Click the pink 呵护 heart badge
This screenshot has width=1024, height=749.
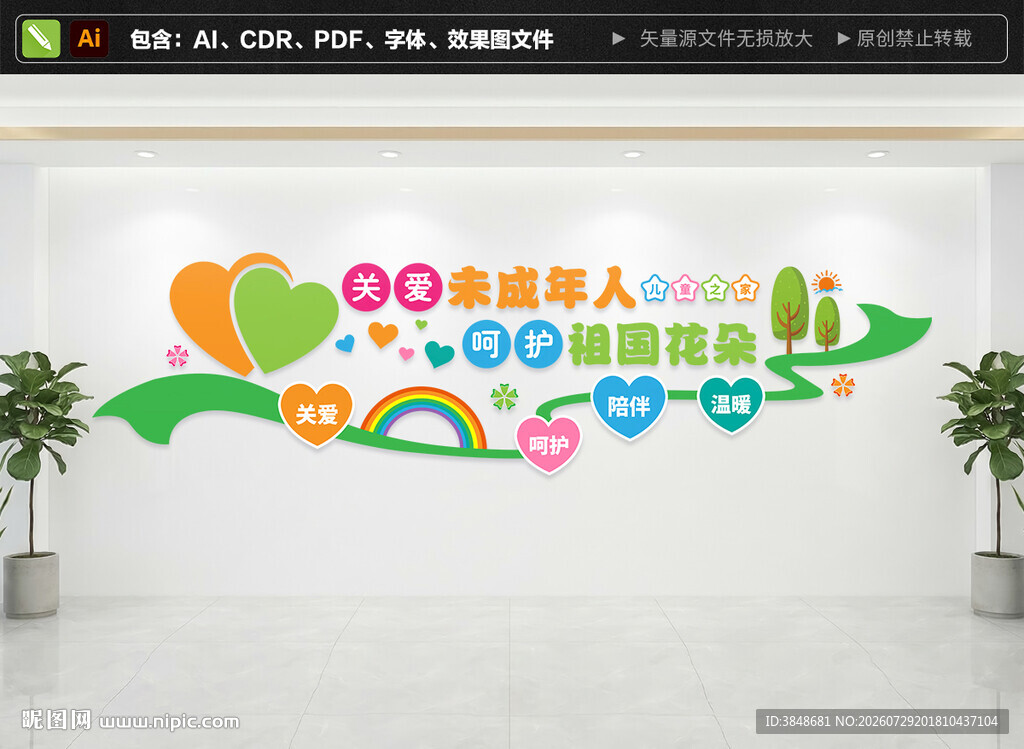coord(549,445)
